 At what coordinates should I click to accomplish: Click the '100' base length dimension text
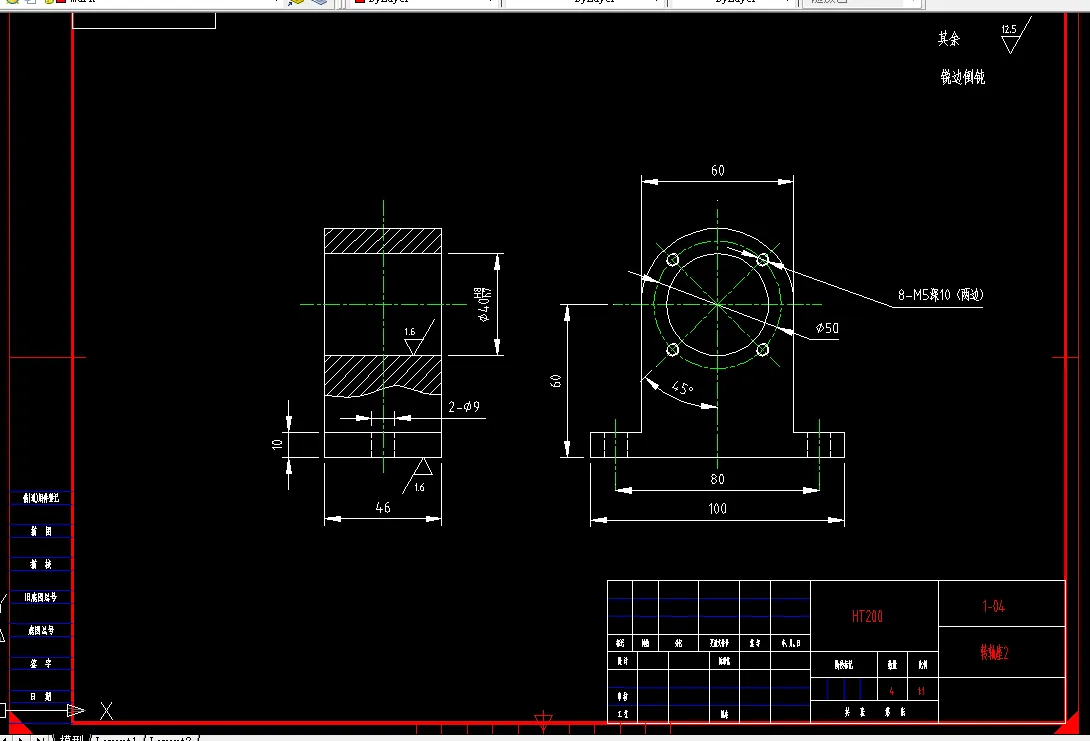pos(717,509)
